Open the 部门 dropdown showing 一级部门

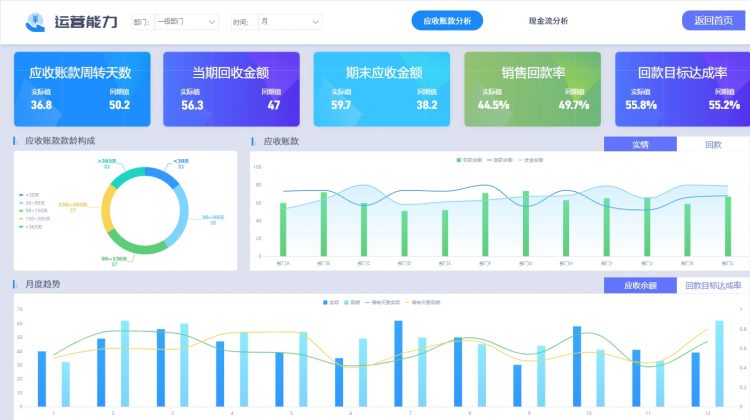click(187, 22)
